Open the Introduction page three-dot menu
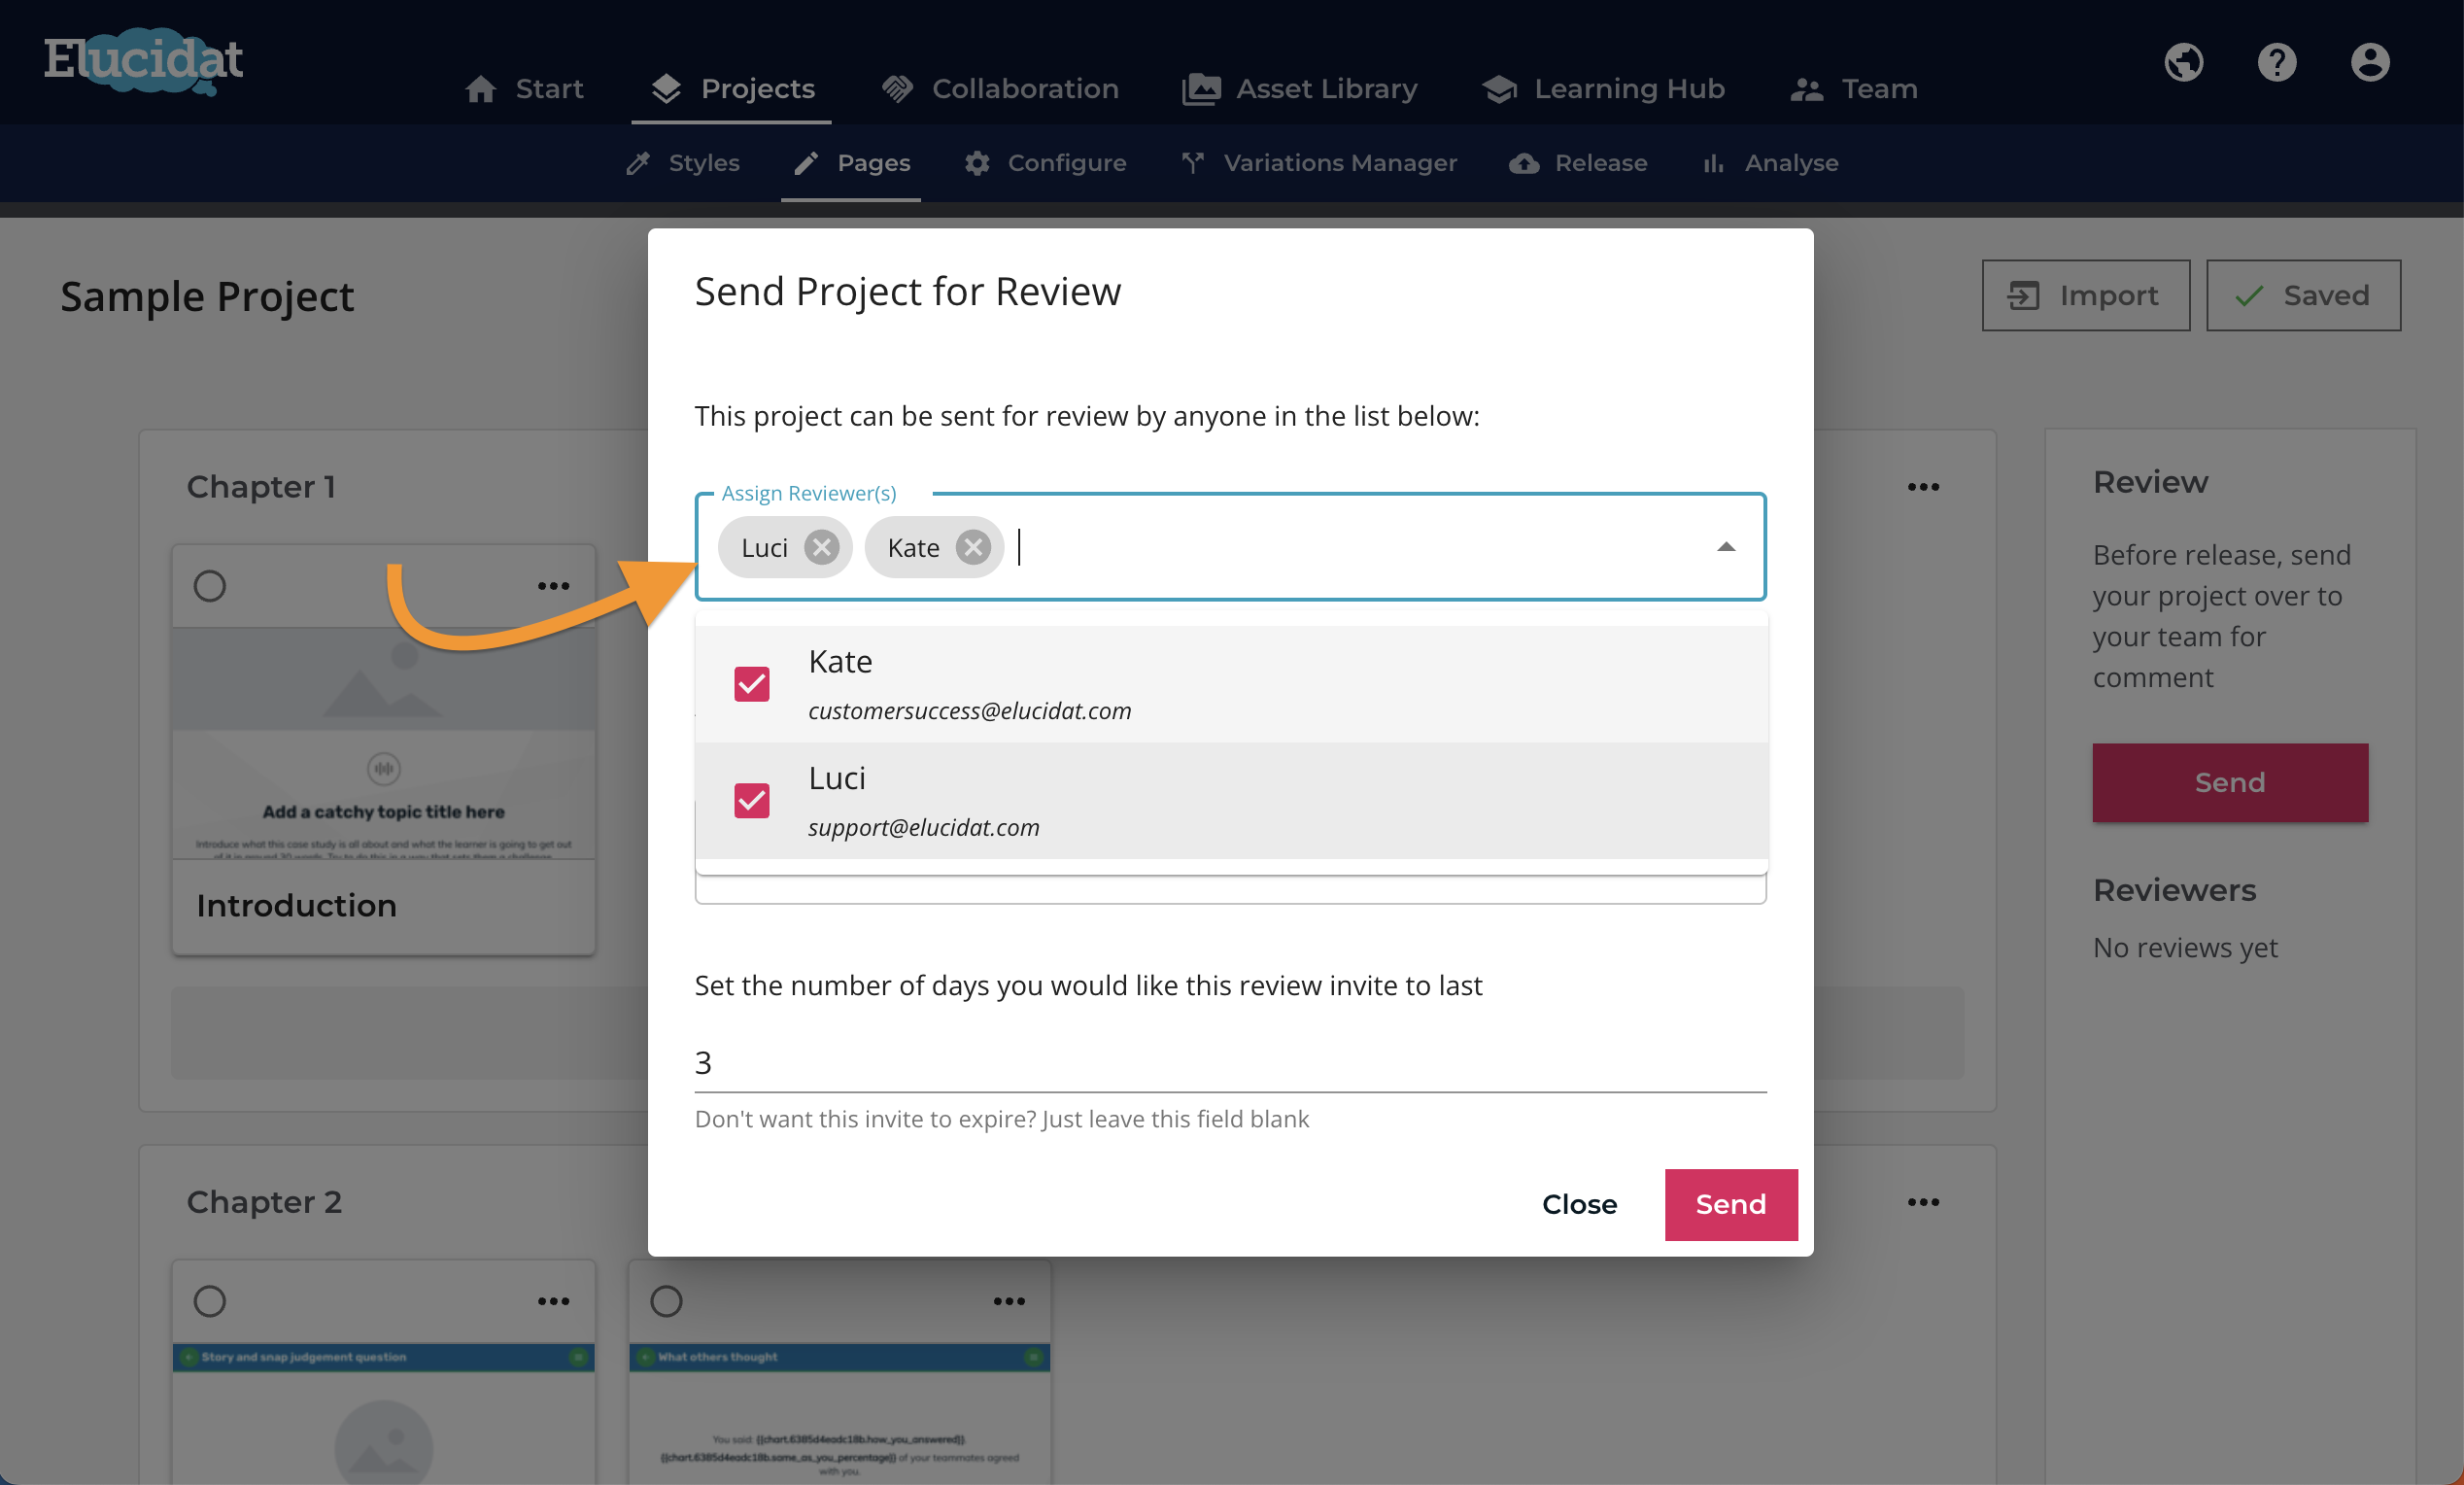 pos(553,586)
